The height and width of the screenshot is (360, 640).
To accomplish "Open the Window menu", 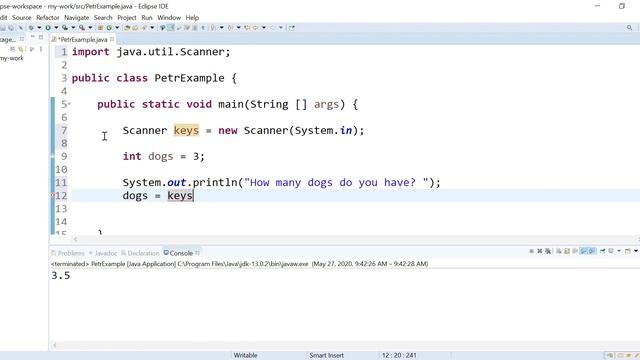I will tap(169, 18).
